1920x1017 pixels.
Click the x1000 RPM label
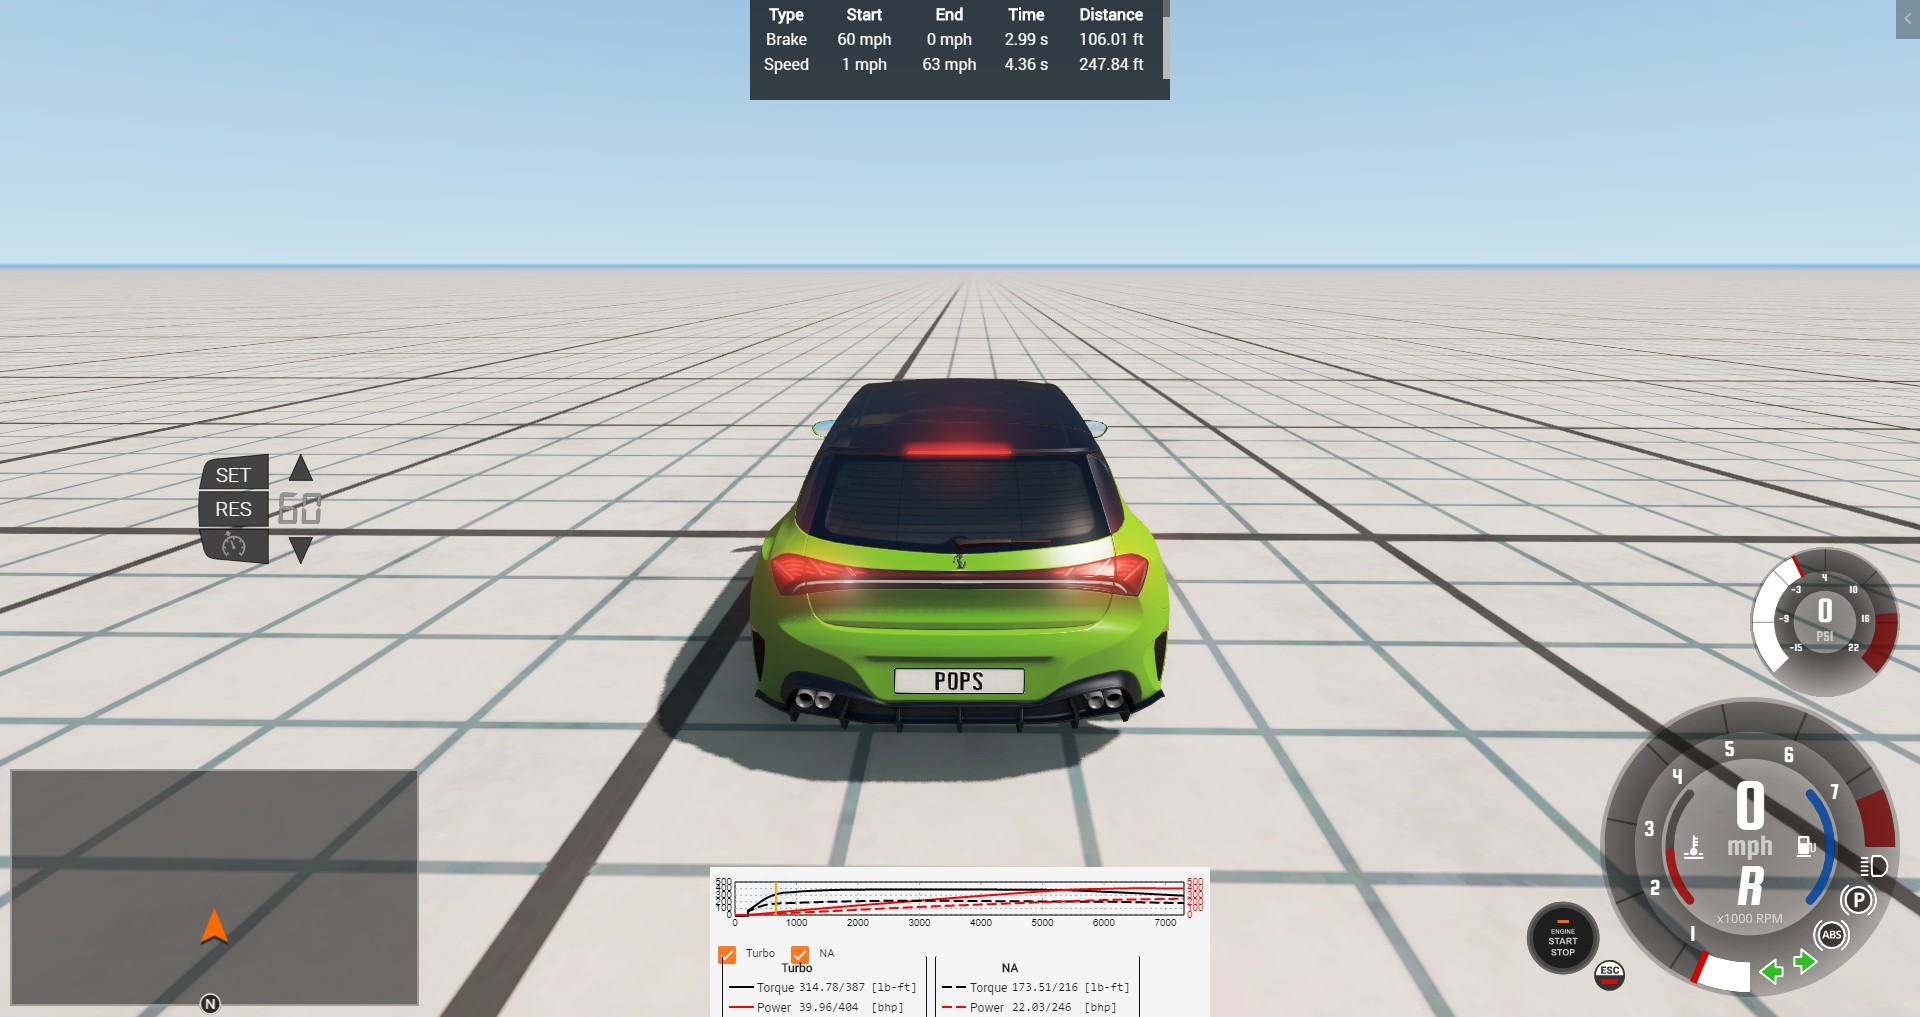click(1750, 918)
